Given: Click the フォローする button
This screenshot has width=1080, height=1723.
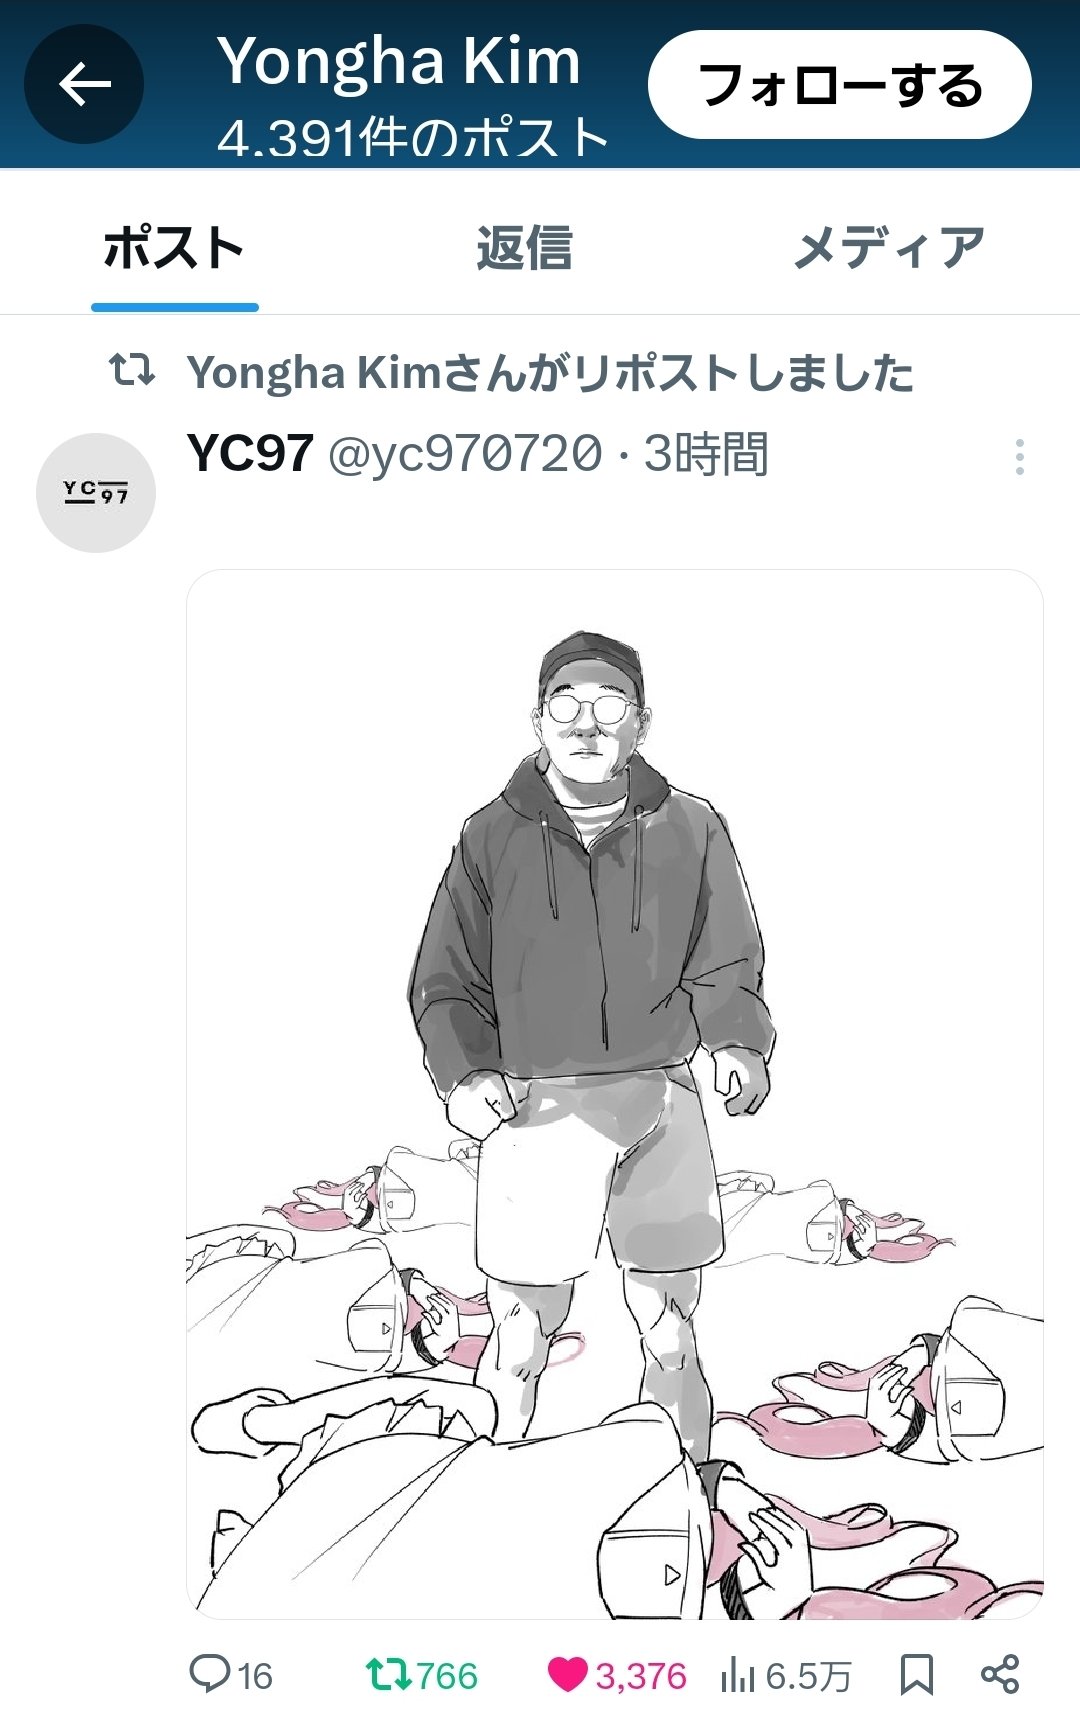Looking at the screenshot, I should 840,84.
